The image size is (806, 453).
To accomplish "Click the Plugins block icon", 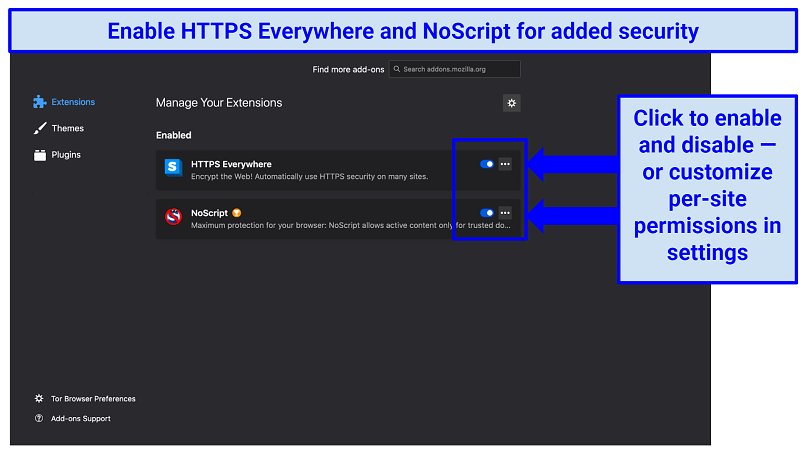I will click(x=40, y=154).
